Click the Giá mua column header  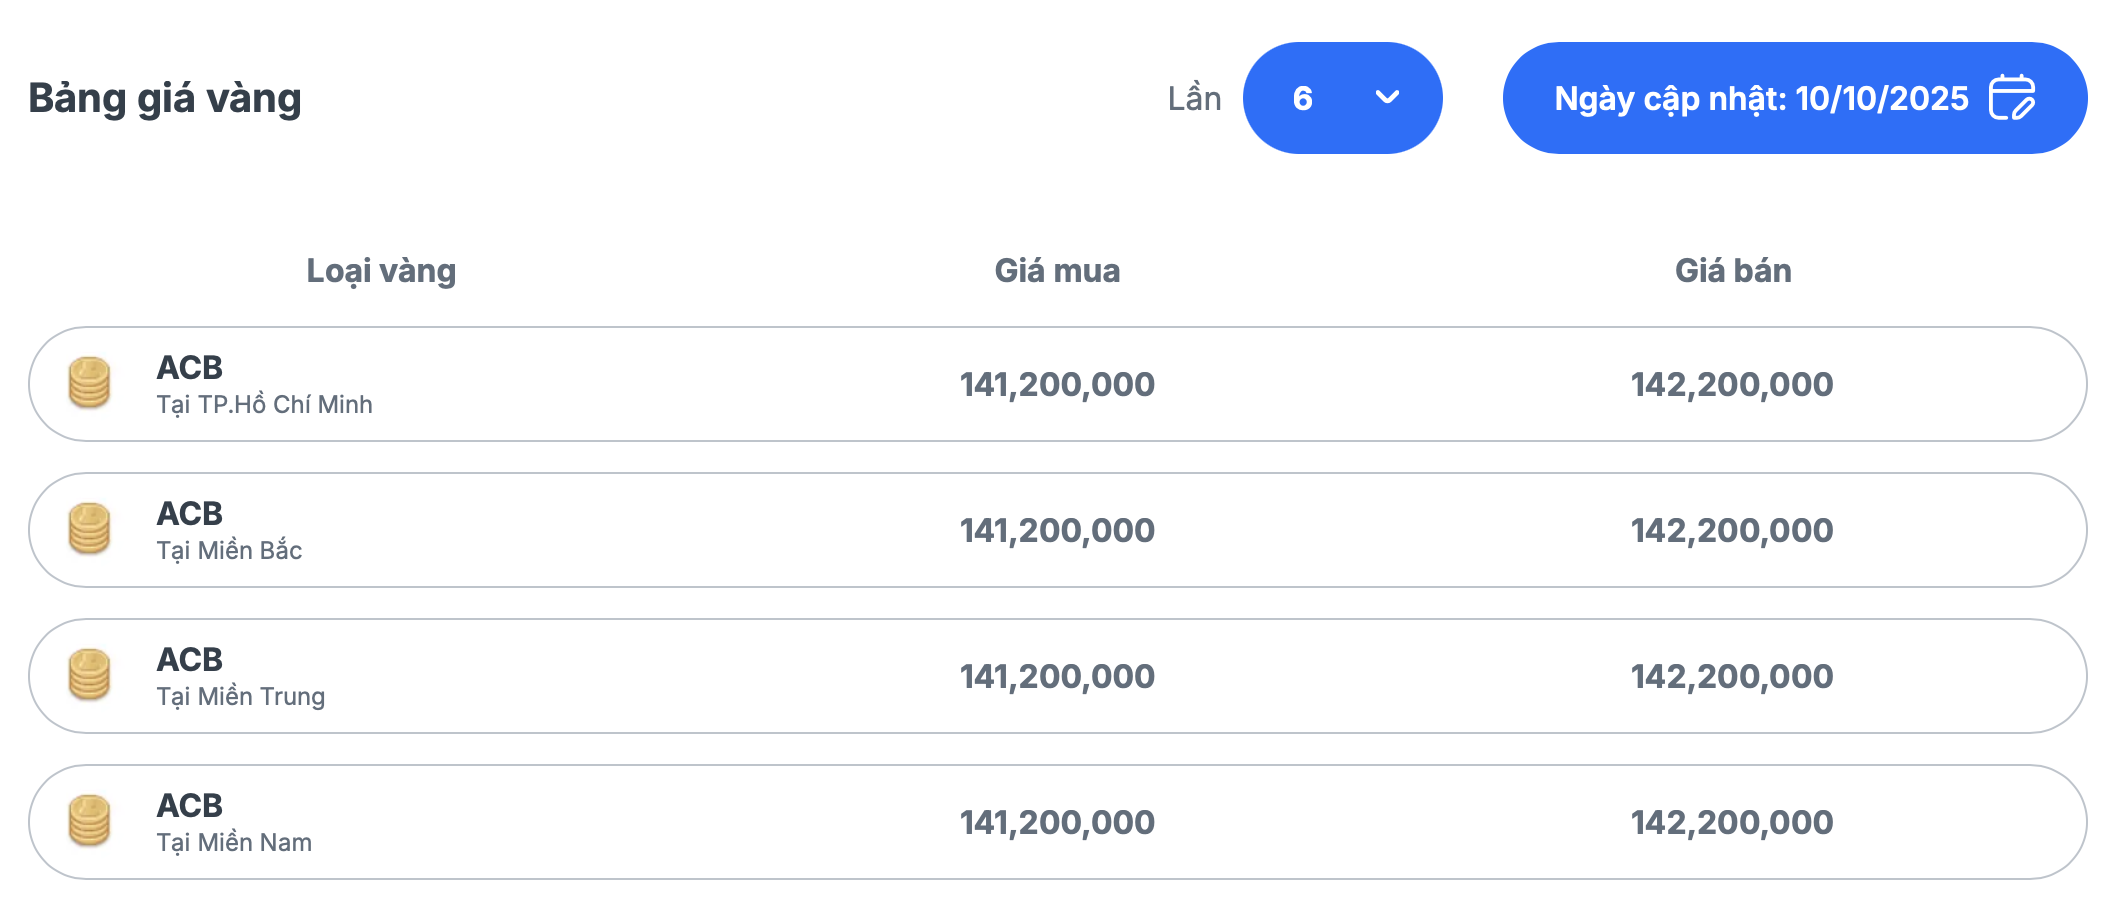[x=1057, y=271]
